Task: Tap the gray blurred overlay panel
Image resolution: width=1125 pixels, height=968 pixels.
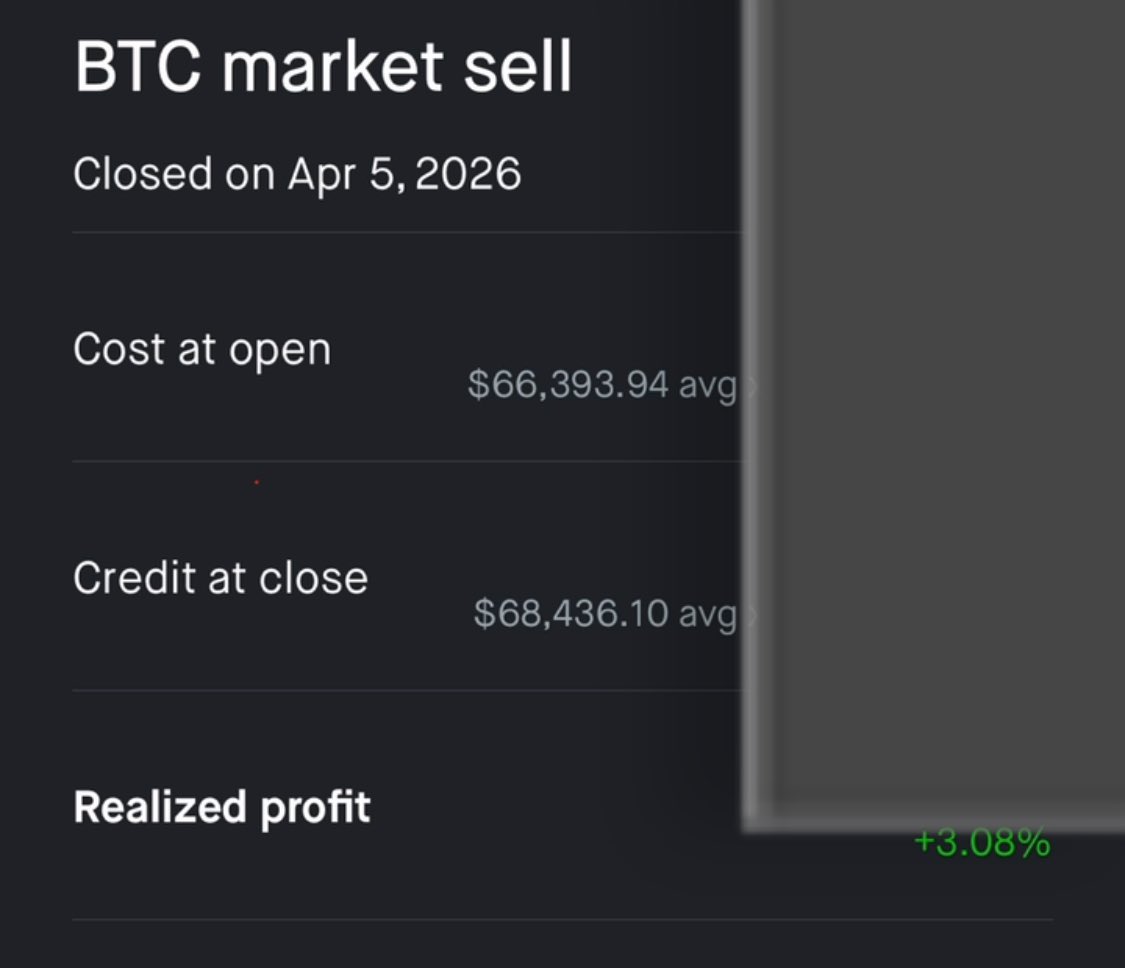Action: [x=935, y=400]
